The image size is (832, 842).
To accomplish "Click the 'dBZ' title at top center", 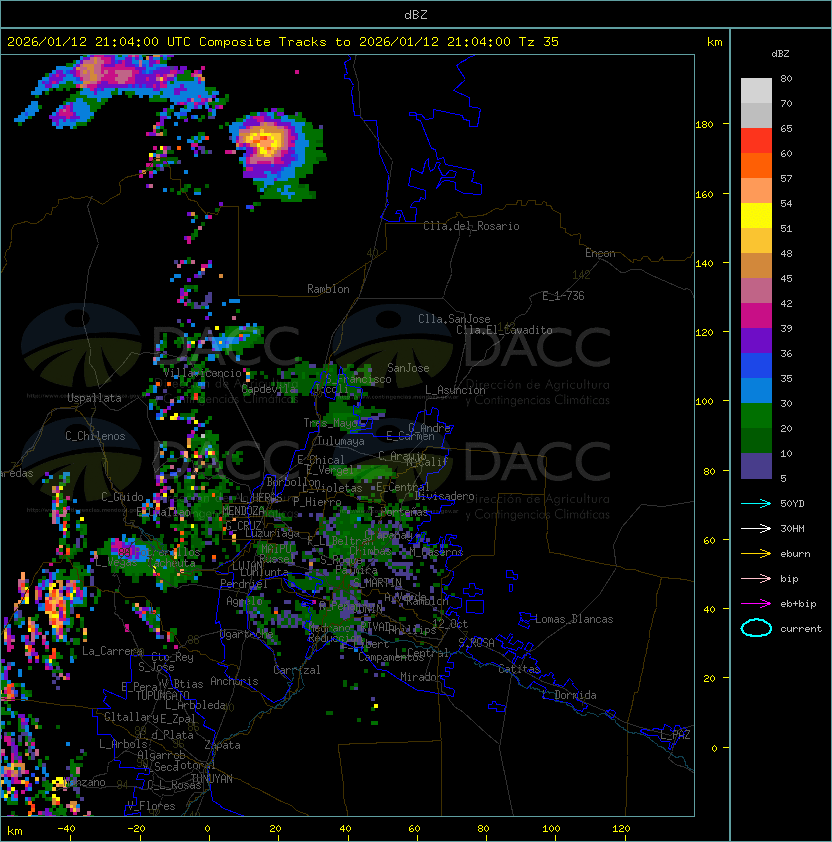I will (x=416, y=14).
